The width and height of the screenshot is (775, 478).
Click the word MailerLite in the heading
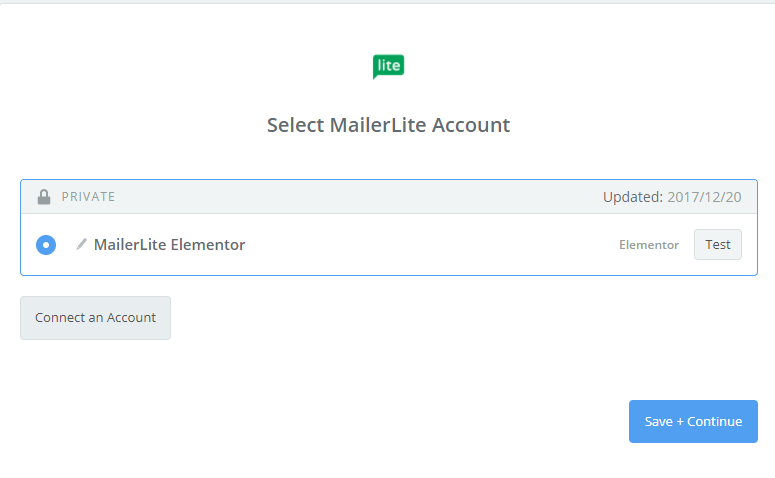[378, 125]
